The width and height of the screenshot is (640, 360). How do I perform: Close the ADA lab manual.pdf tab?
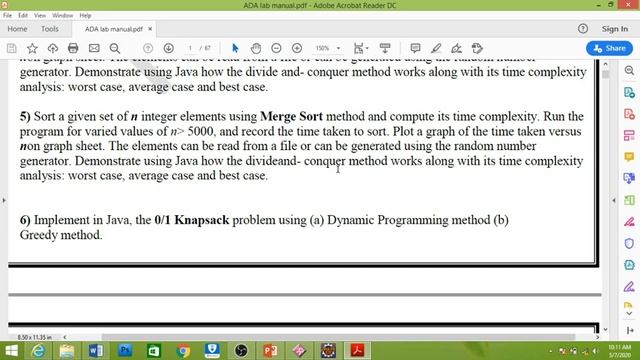150,29
